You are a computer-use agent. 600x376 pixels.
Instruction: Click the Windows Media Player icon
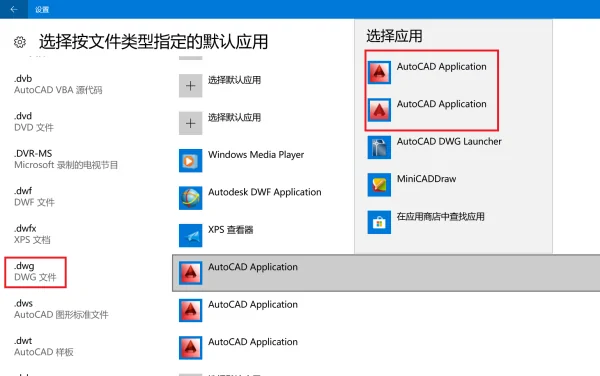(x=191, y=161)
